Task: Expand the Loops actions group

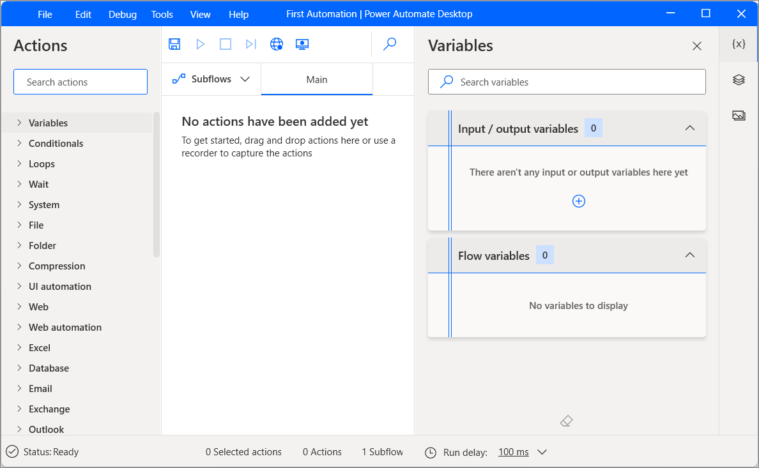Action: coord(19,164)
